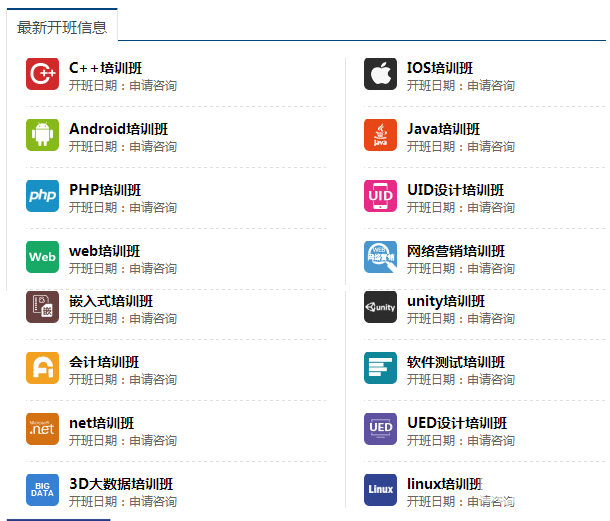
Task: Open the Android培训班 link
Action: 118,129
